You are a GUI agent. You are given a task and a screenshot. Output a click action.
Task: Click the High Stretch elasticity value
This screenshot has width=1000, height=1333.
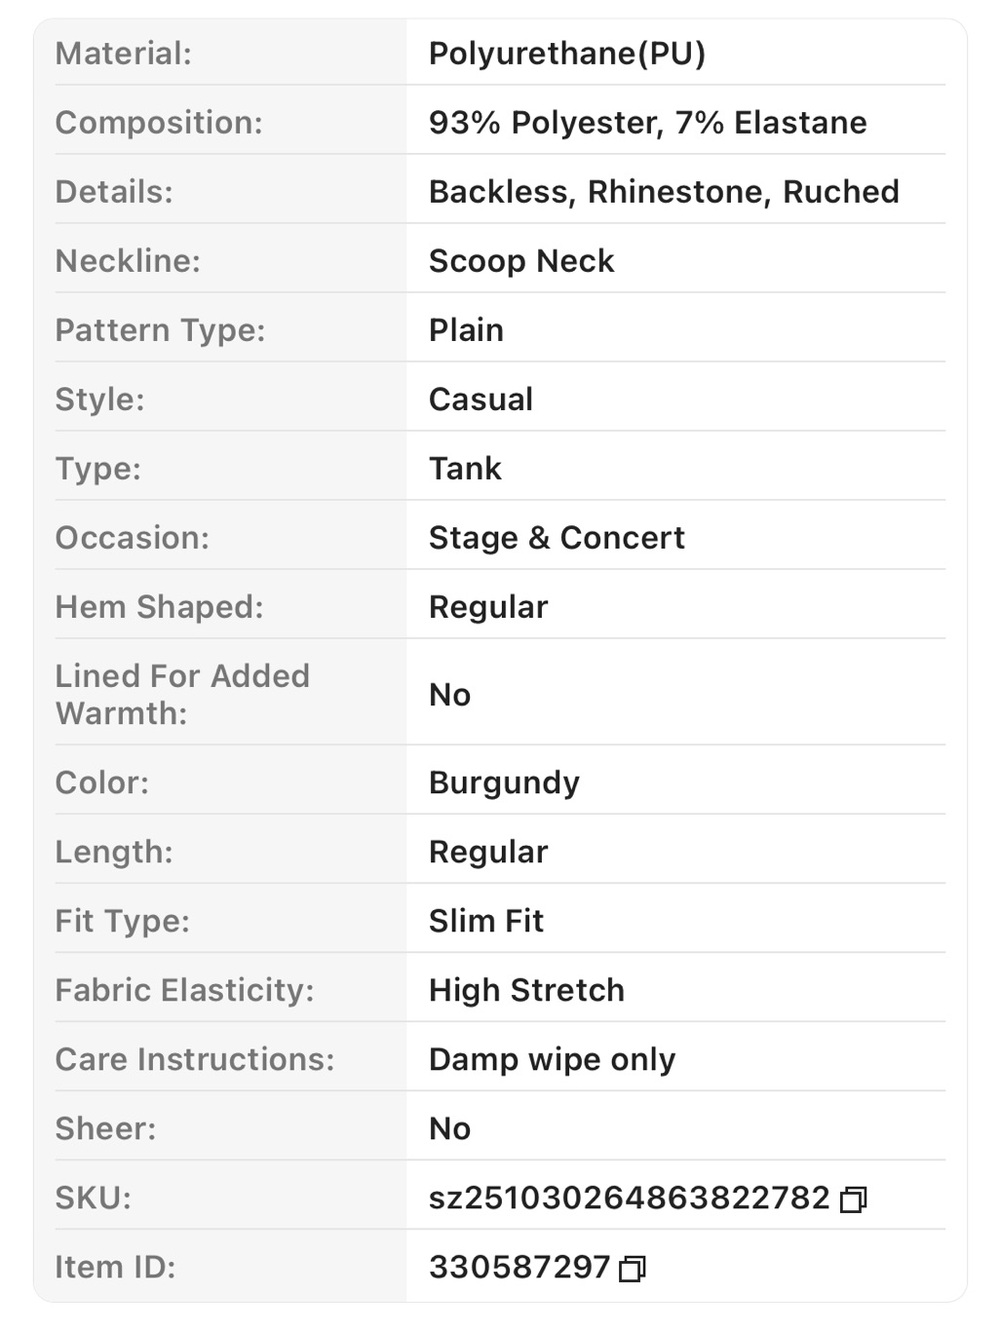(527, 990)
